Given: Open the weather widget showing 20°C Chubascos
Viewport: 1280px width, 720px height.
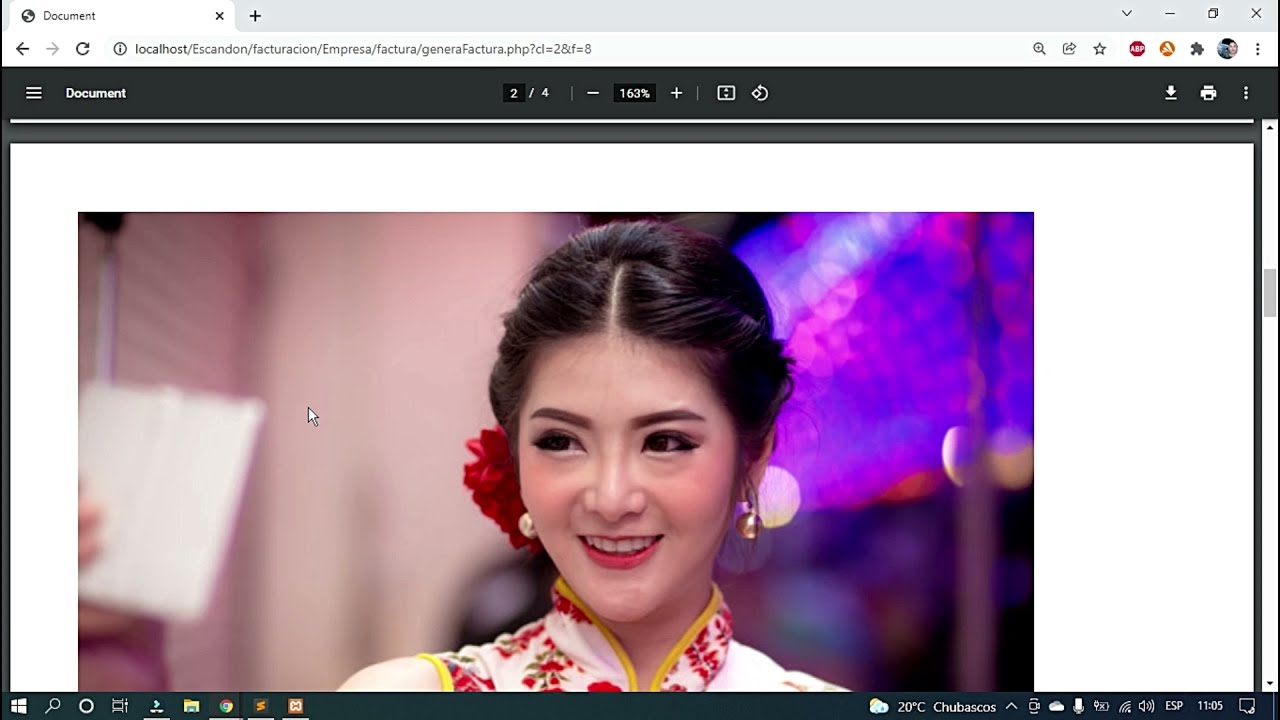Looking at the screenshot, I should pyautogui.click(x=932, y=706).
